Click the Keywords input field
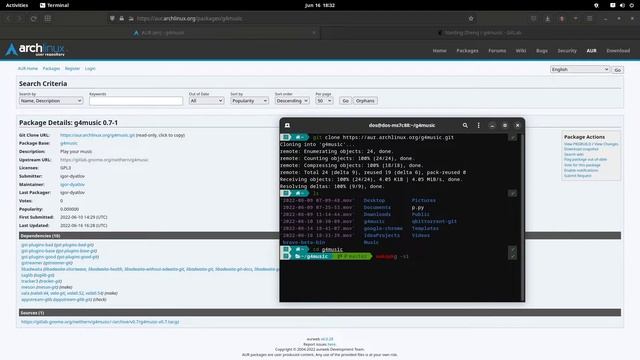 [x=136, y=101]
